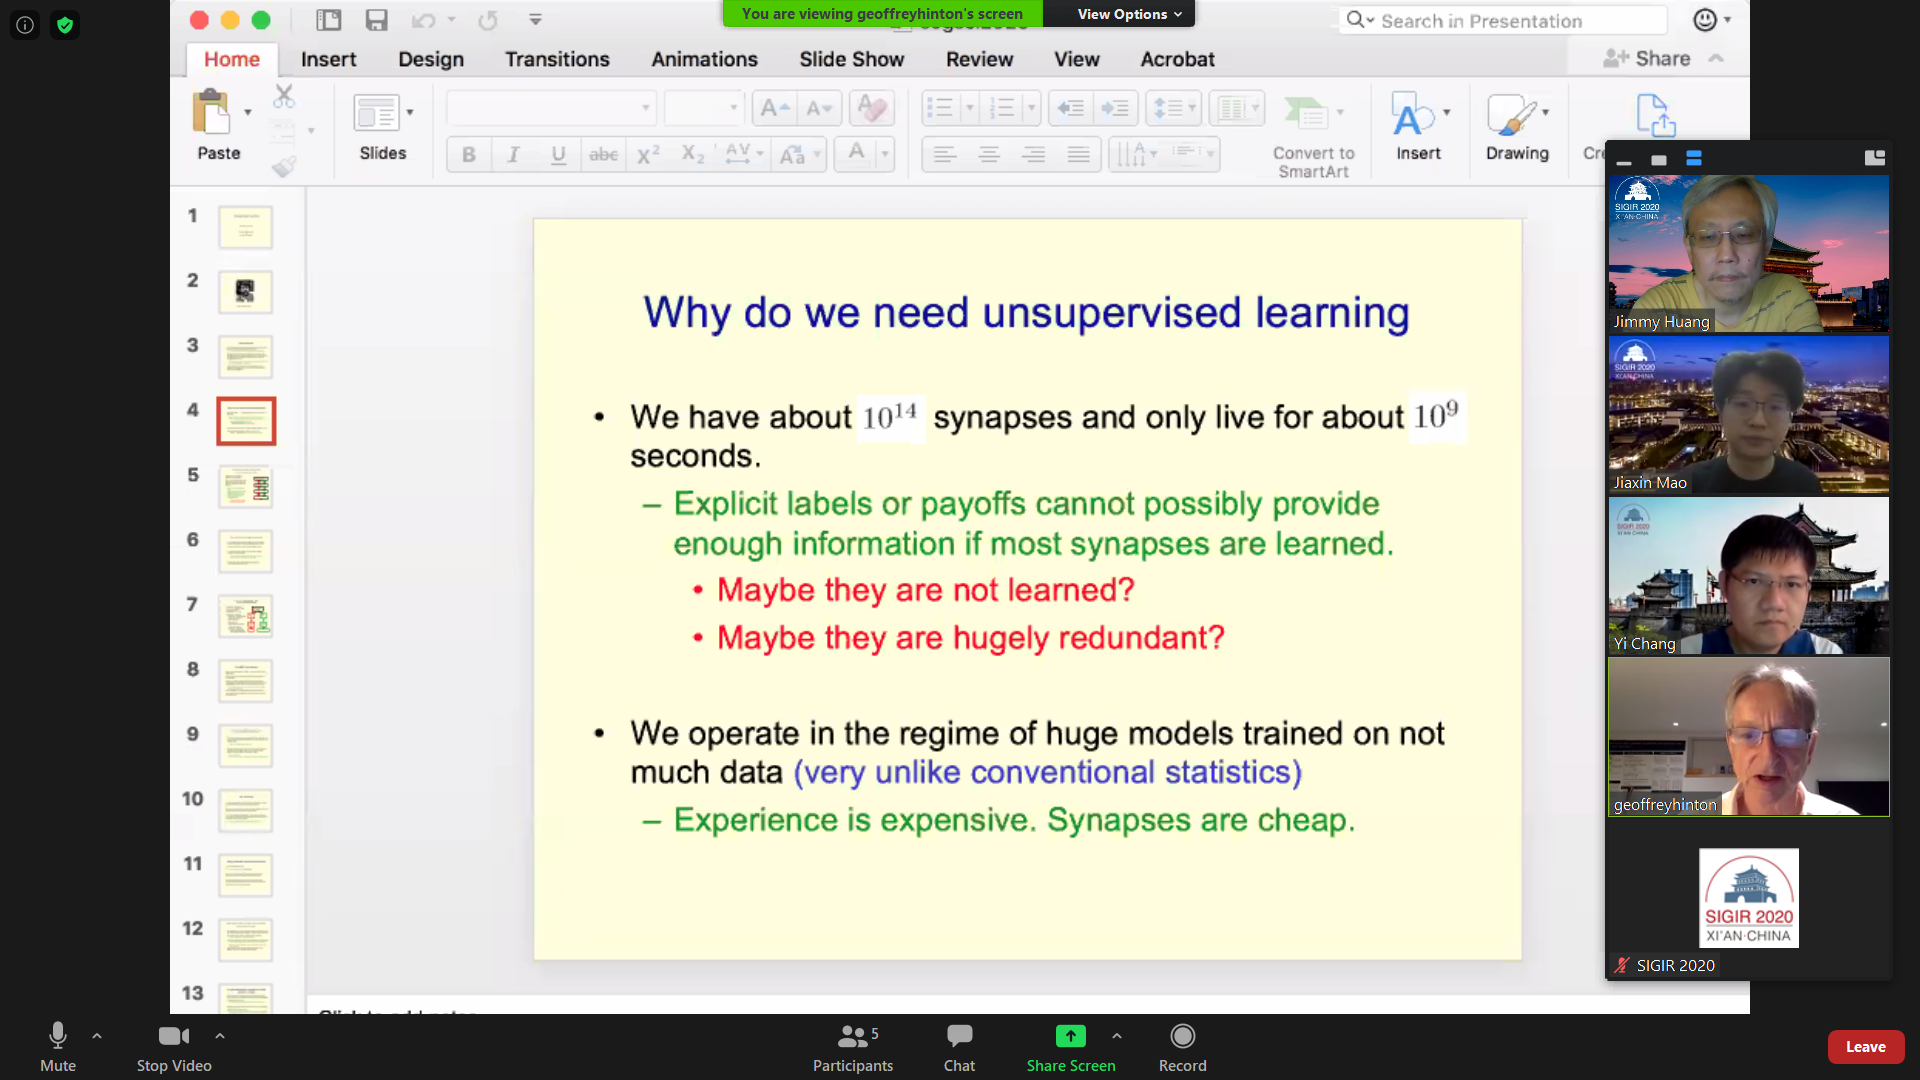The height and width of the screenshot is (1080, 1920).
Task: Open the Drawing tools icon
Action: pyautogui.click(x=1510, y=115)
